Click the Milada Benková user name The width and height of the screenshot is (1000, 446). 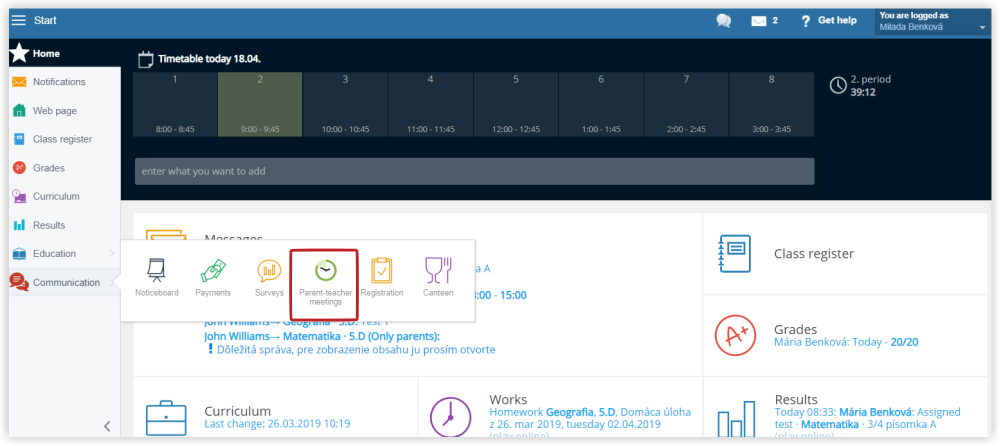pyautogui.click(x=911, y=27)
